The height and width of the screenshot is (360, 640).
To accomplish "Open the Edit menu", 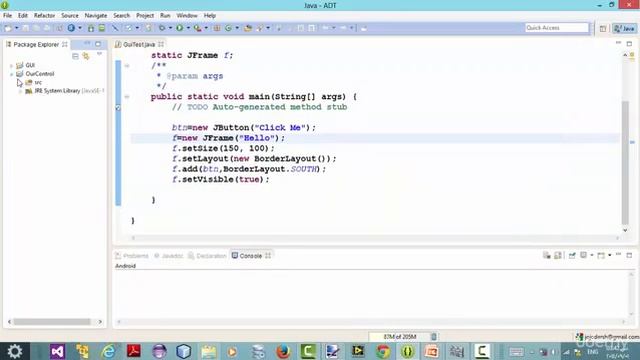I will point(22,16).
